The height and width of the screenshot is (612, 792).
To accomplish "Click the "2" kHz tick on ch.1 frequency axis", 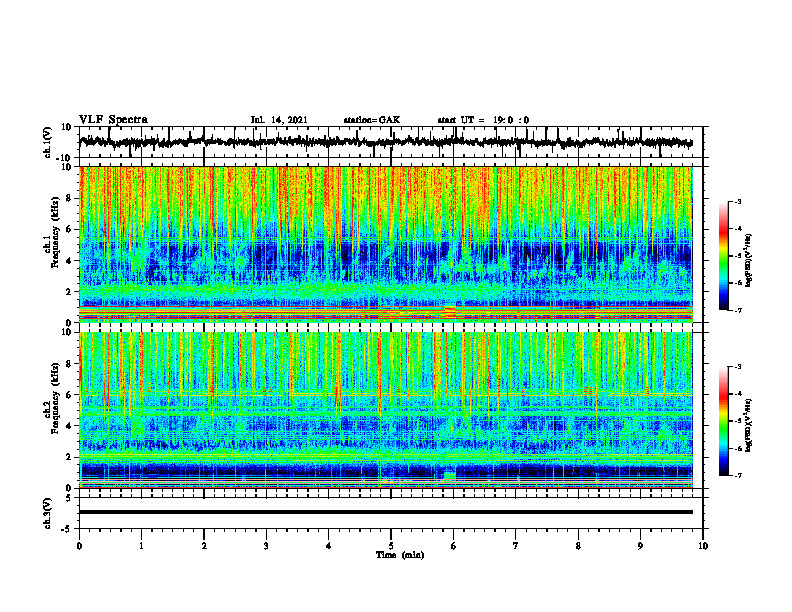I will click(x=68, y=292).
